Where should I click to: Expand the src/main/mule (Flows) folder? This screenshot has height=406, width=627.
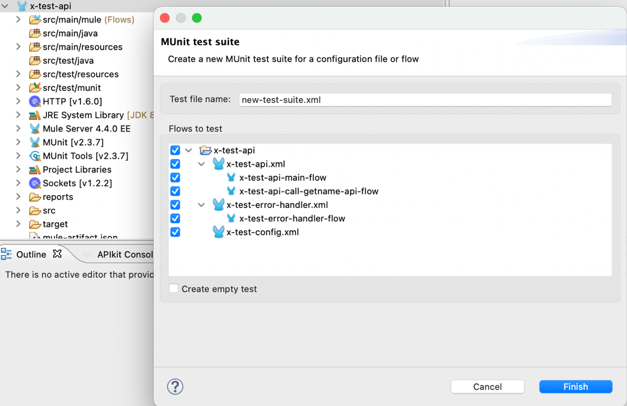[x=18, y=19]
